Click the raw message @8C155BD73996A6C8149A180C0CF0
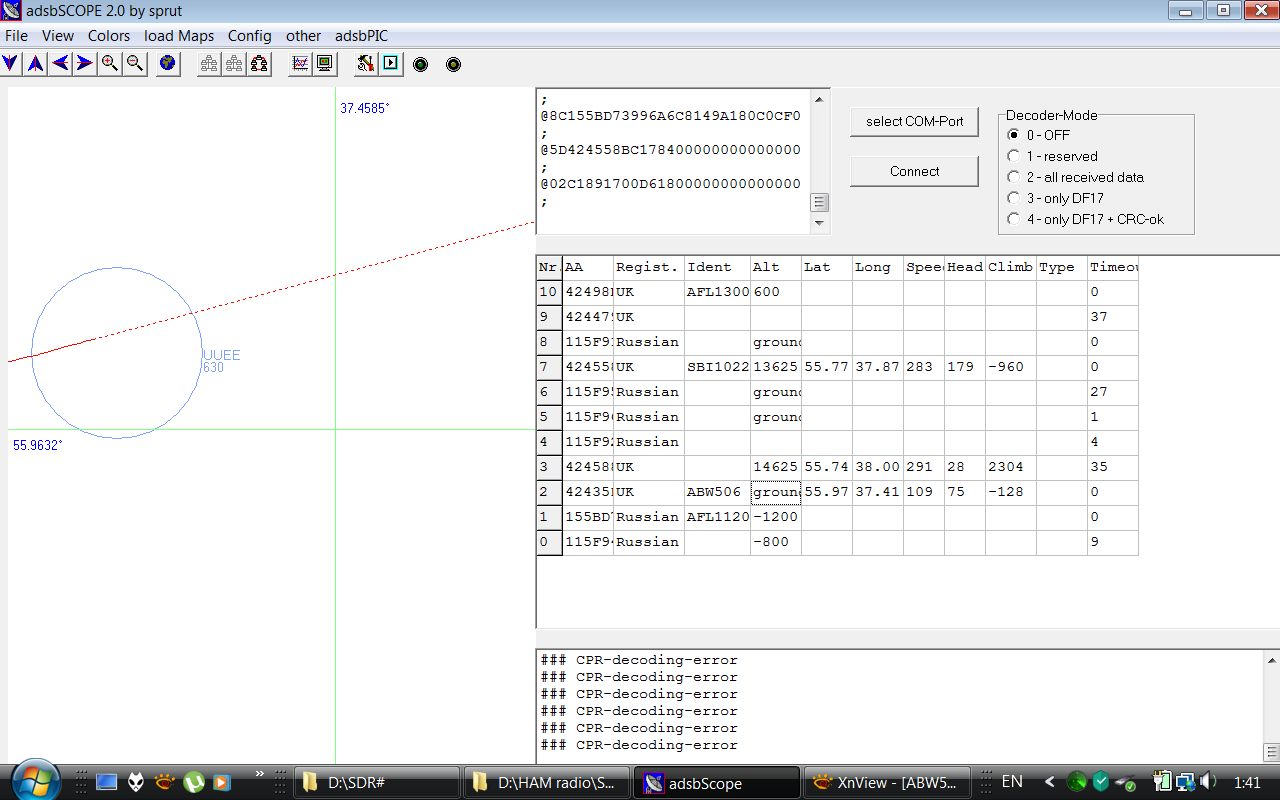 [x=671, y=116]
